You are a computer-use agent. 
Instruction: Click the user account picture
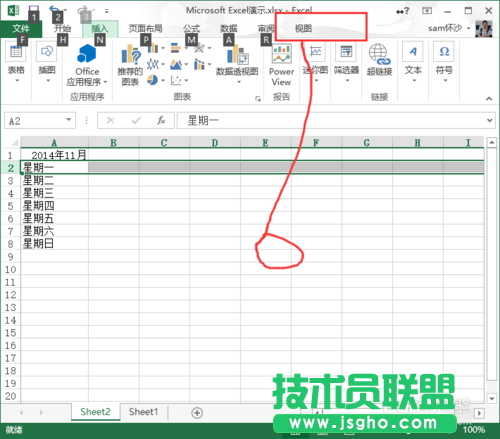click(484, 29)
